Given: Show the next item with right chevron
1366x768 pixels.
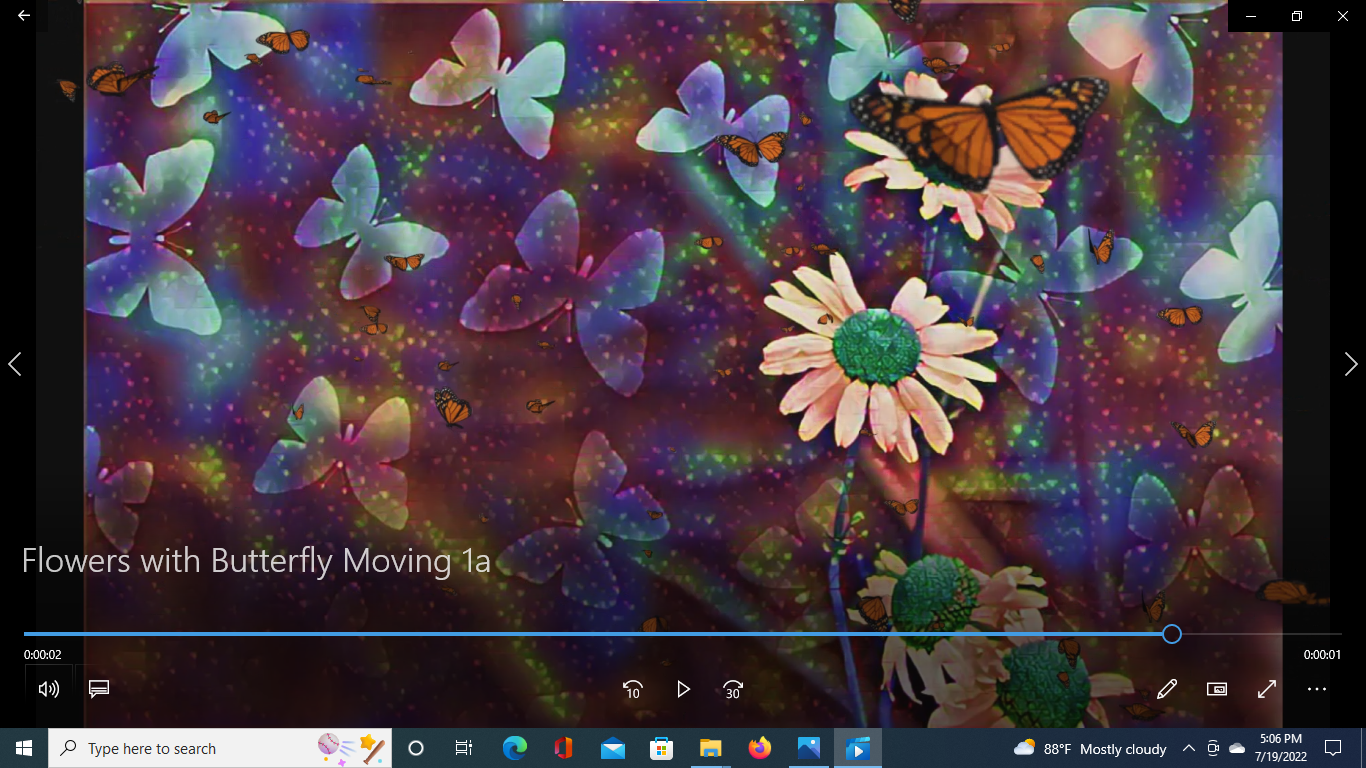Looking at the screenshot, I should click(x=1351, y=364).
